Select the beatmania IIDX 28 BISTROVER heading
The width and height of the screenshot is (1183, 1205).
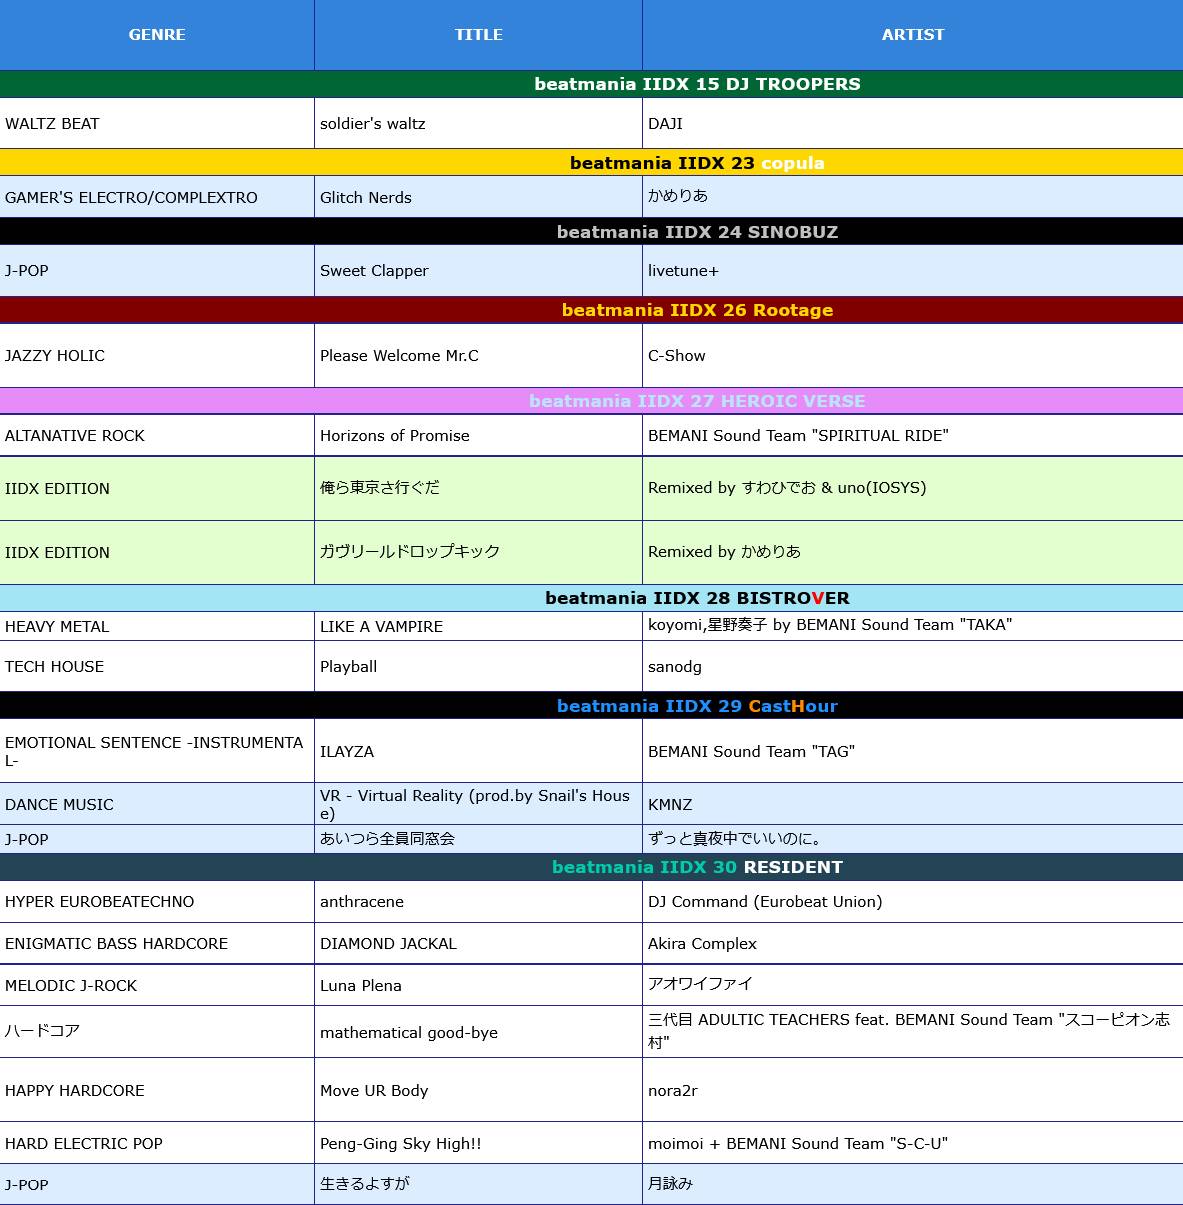tap(697, 598)
